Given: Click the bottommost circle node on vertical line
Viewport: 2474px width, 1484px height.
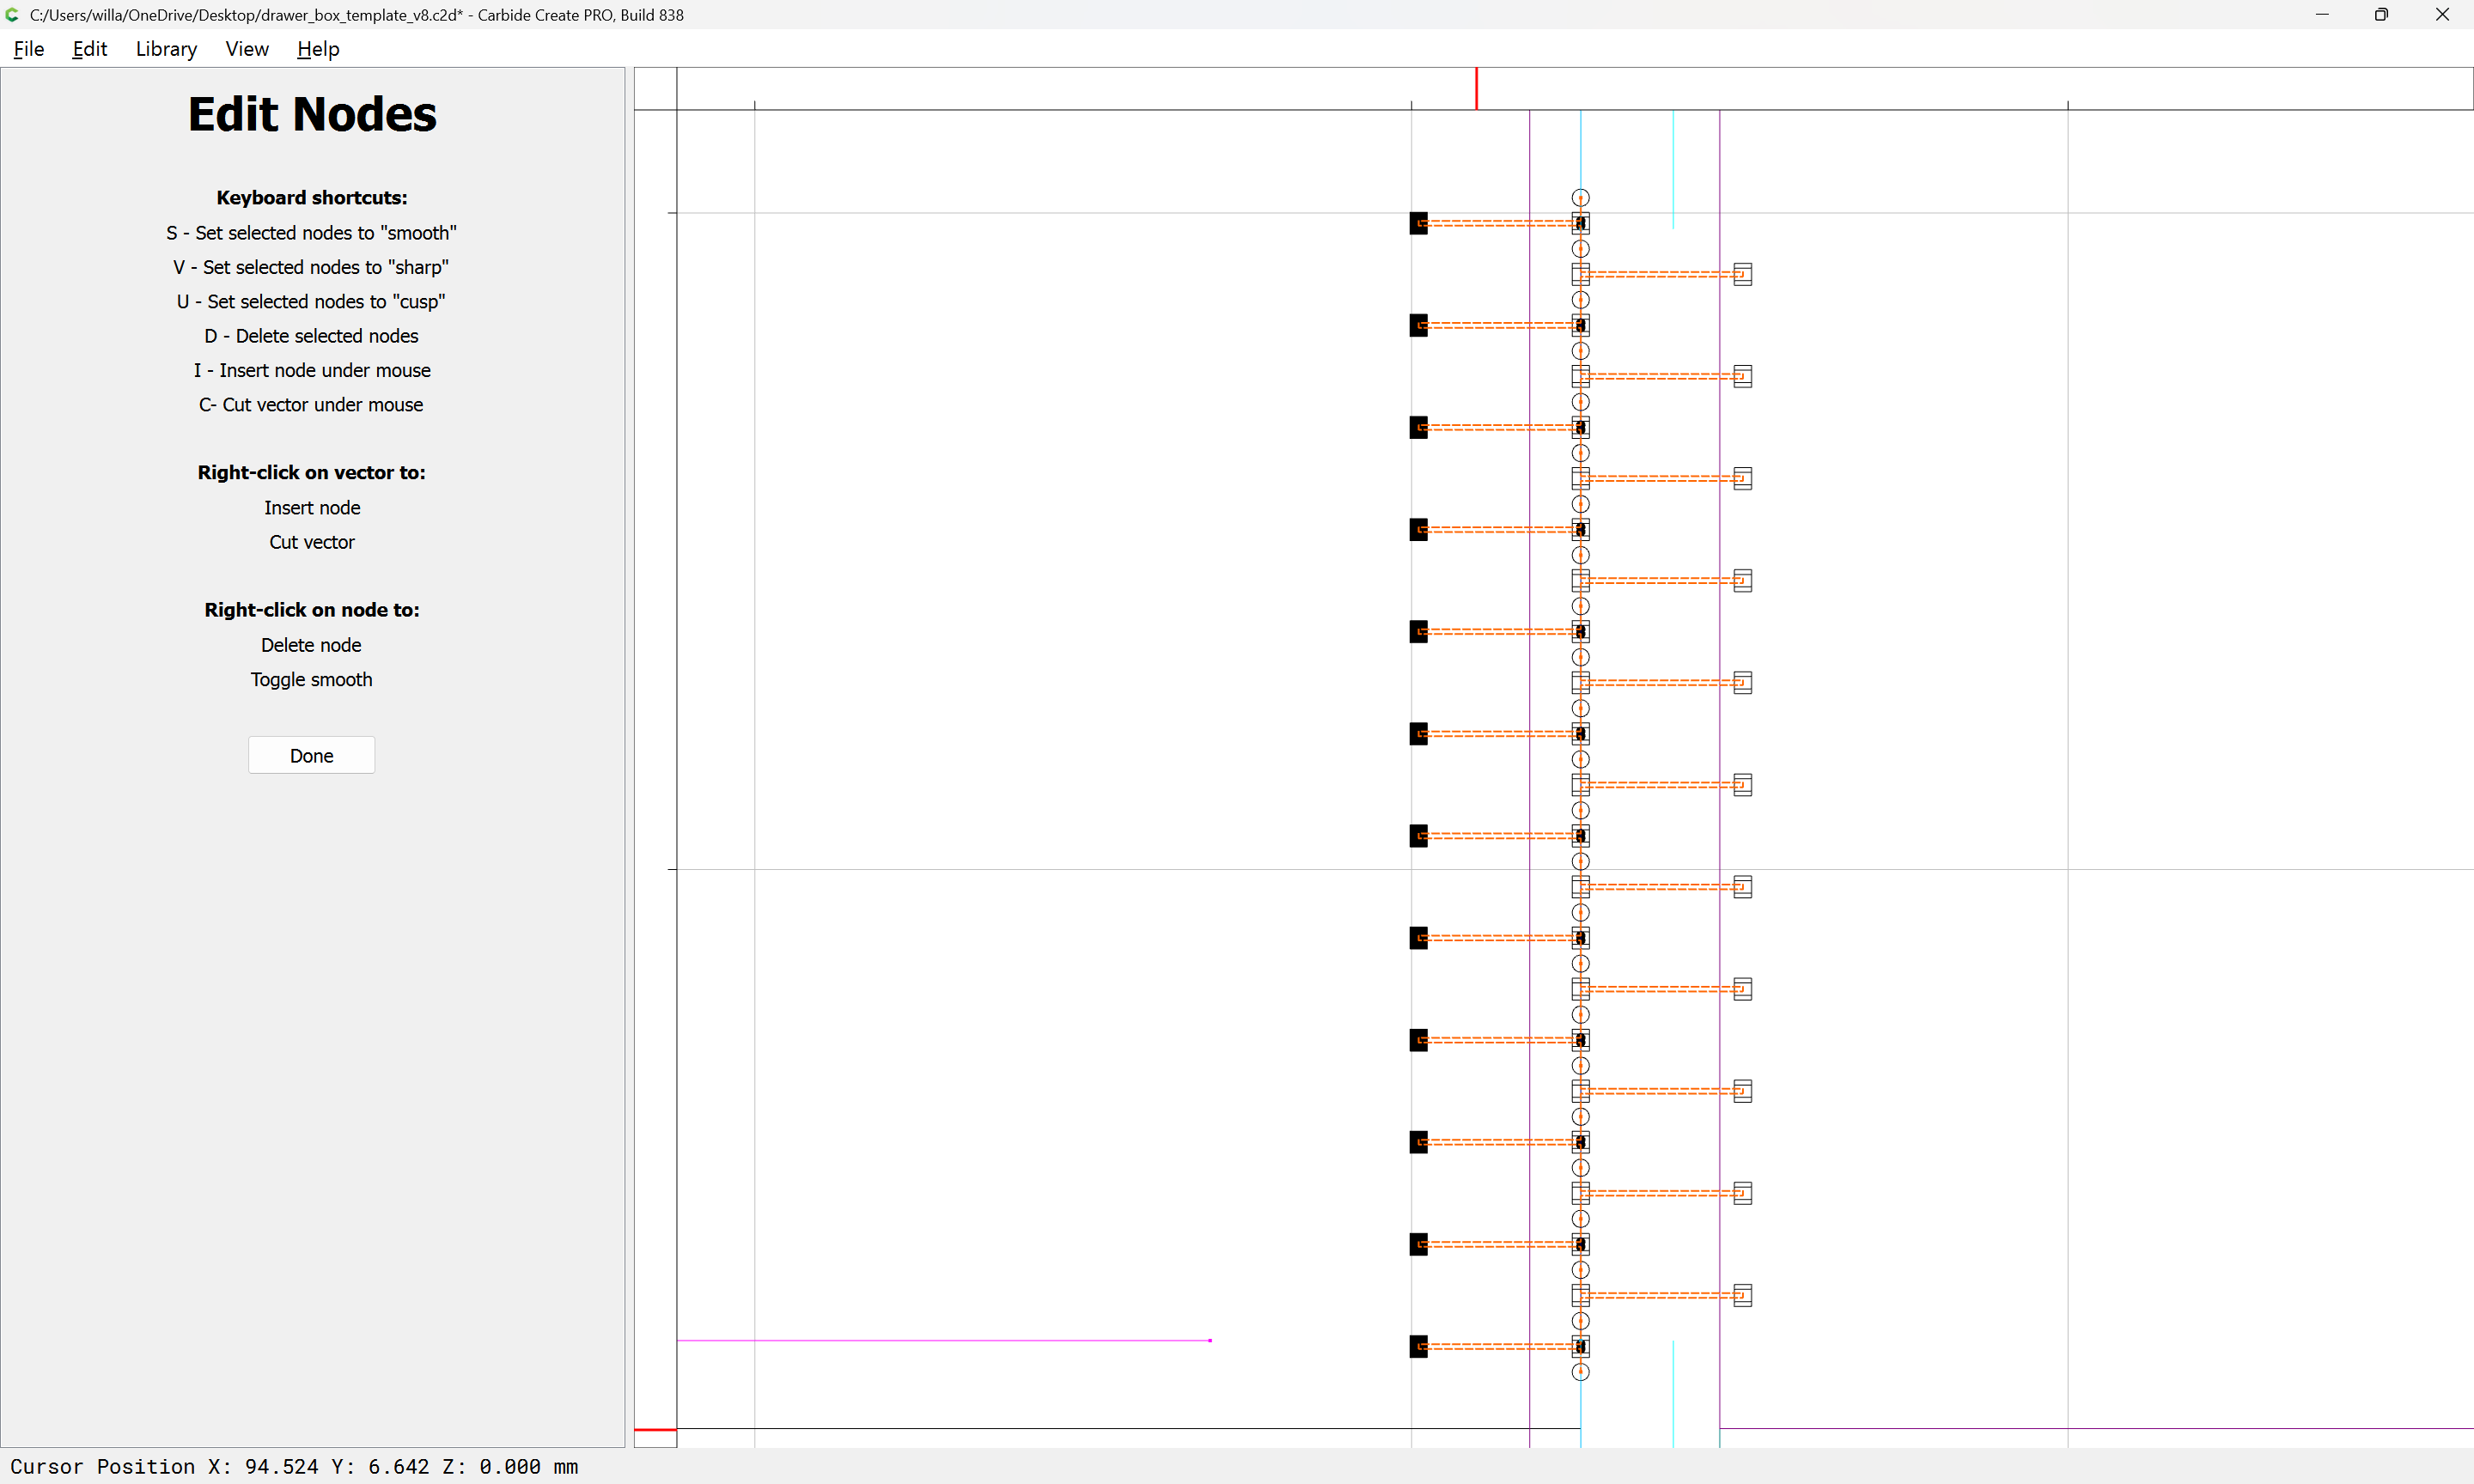Looking at the screenshot, I should (x=1580, y=1372).
